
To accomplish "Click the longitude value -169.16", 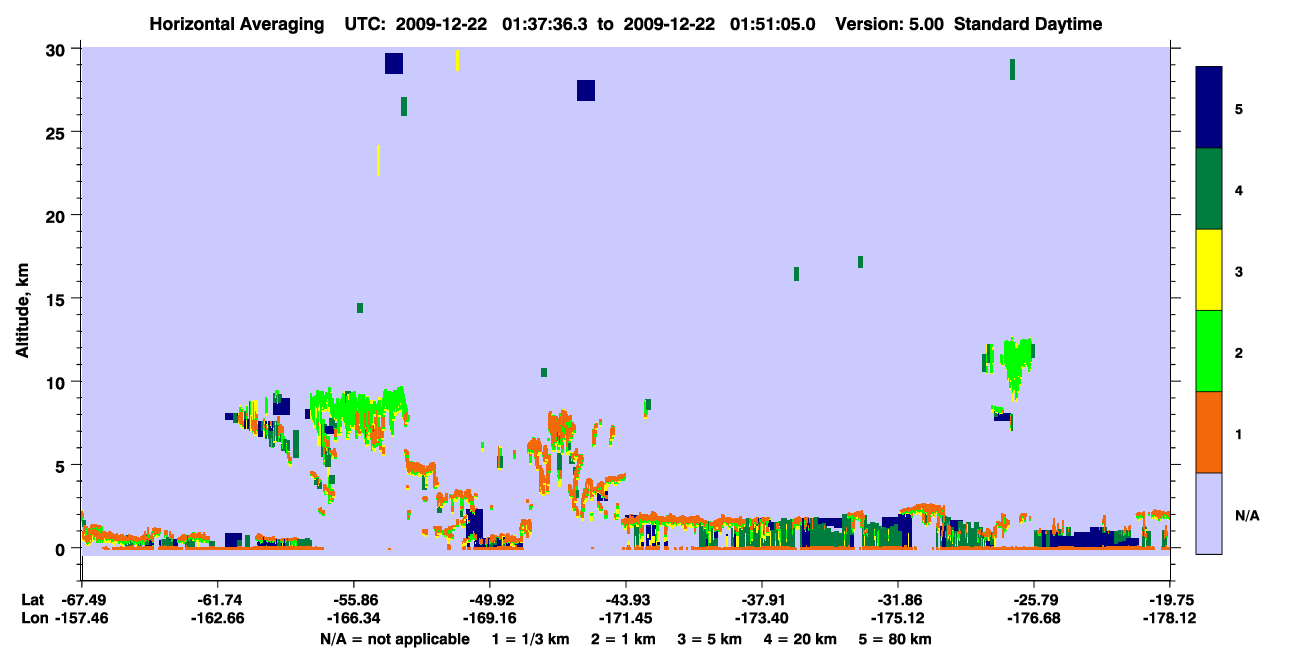I will point(490,618).
